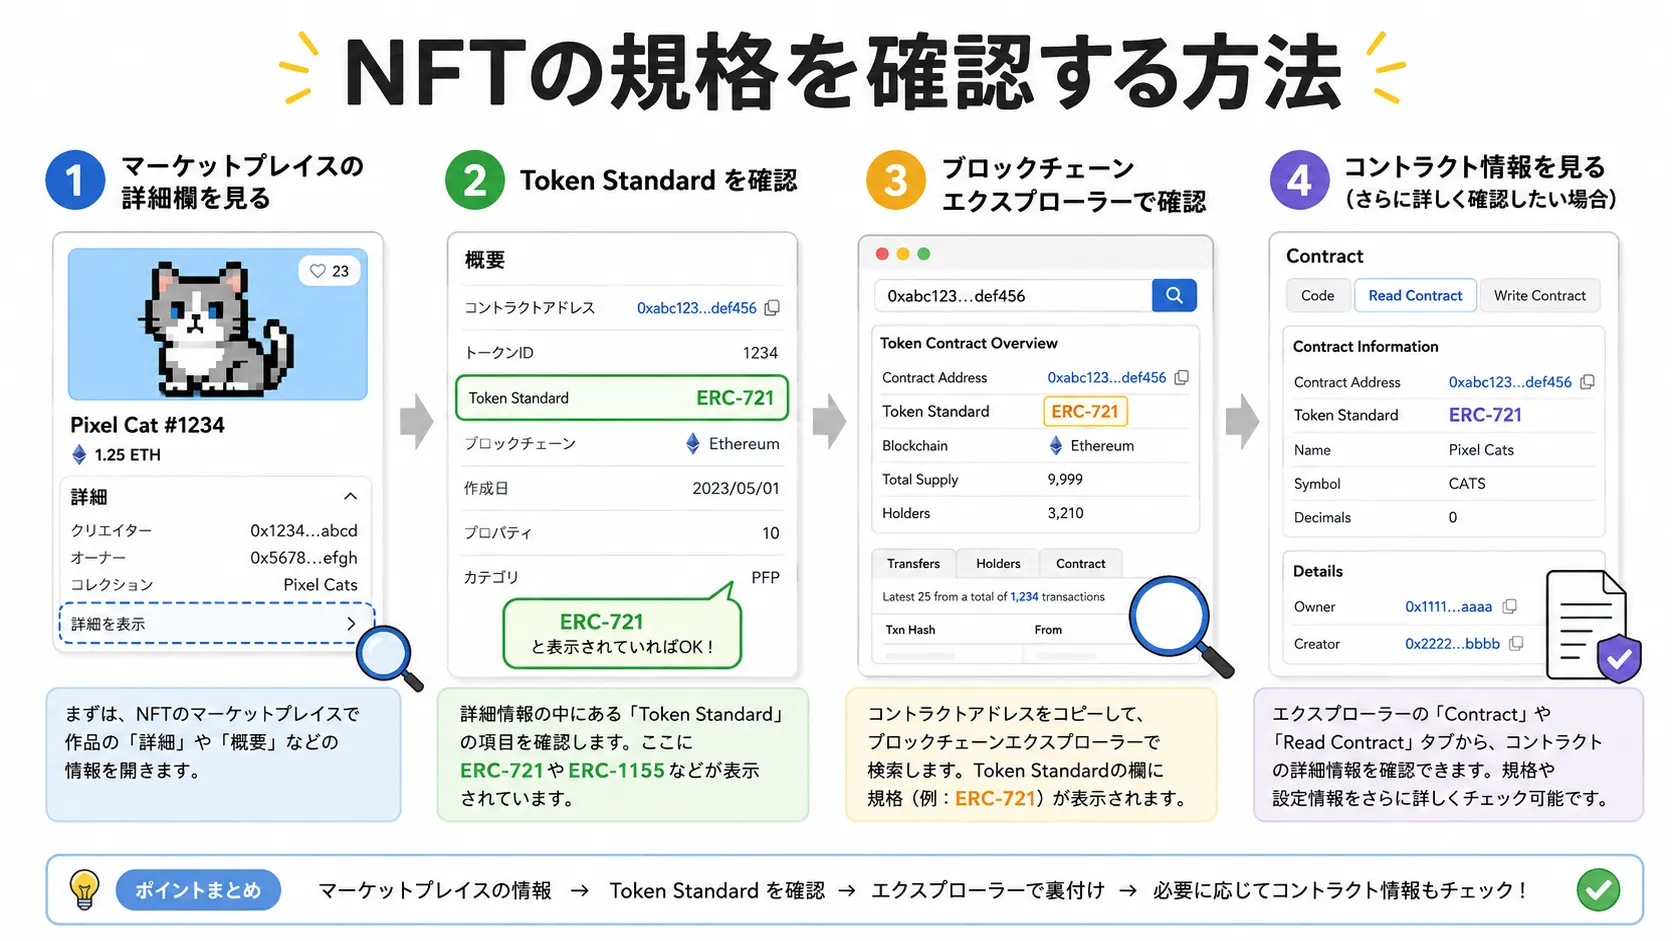Open address link in Token Contract Overview
1672x941 pixels.
tap(1106, 378)
